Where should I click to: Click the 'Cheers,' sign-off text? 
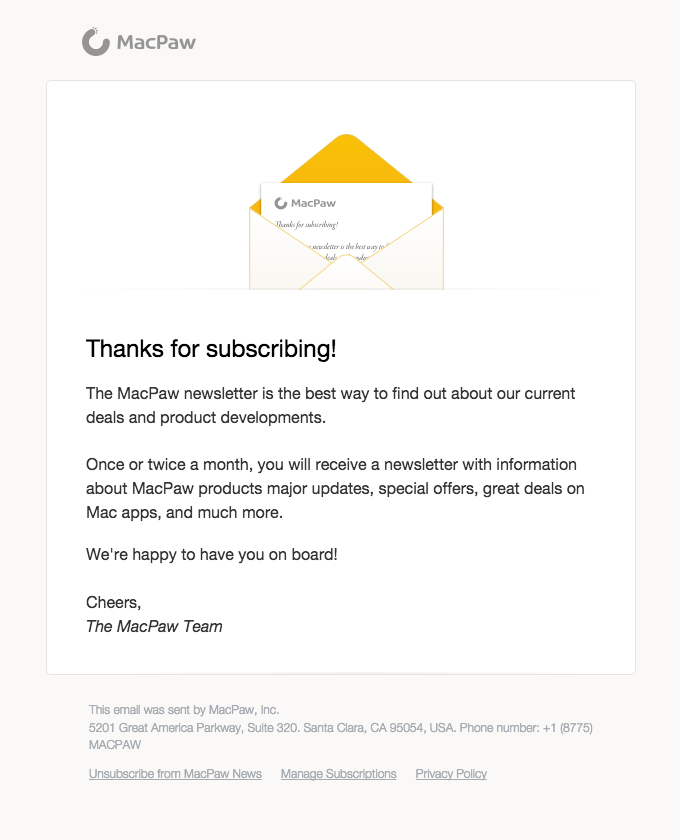click(114, 602)
